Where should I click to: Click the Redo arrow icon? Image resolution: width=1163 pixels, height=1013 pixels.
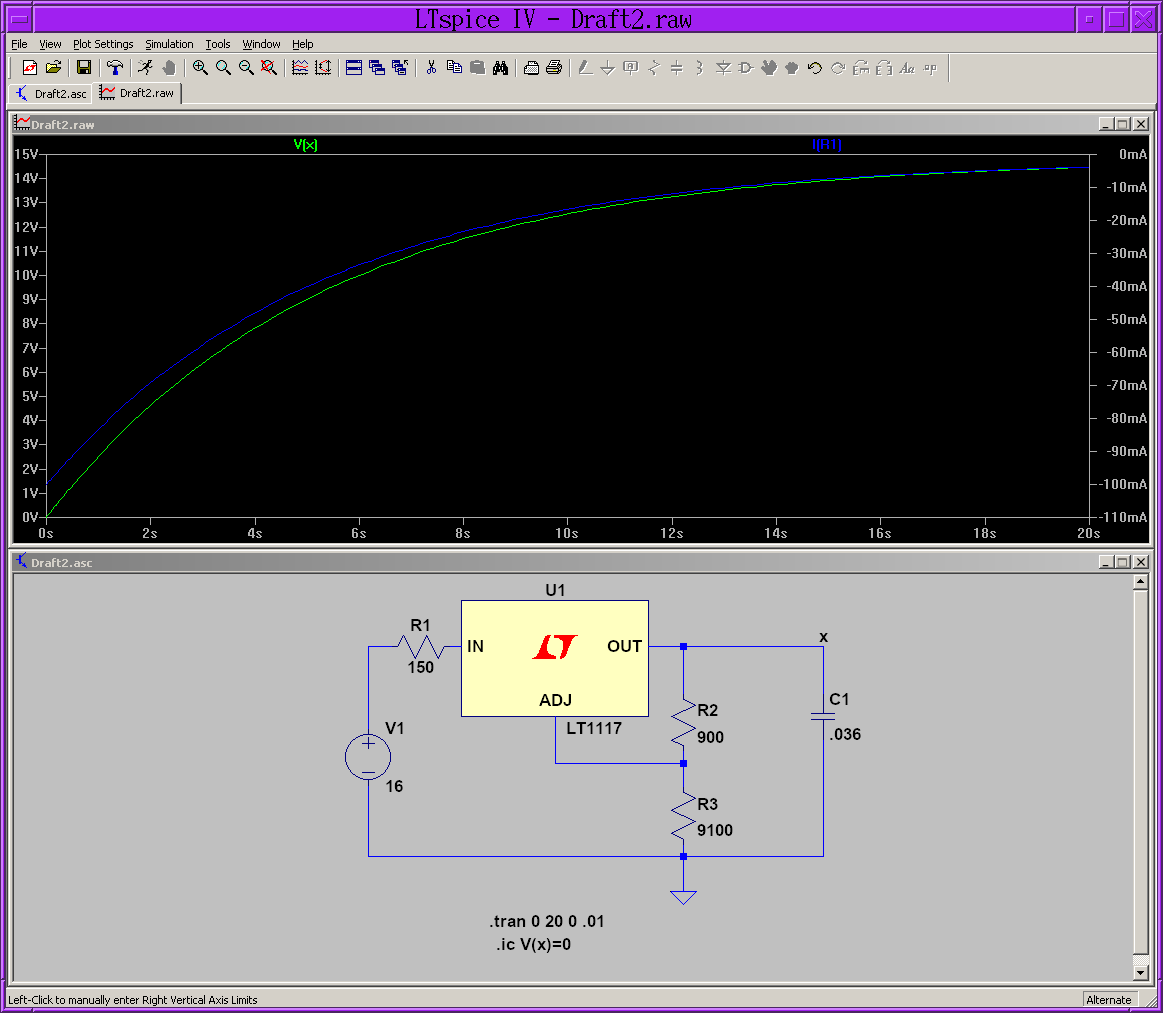(x=838, y=68)
